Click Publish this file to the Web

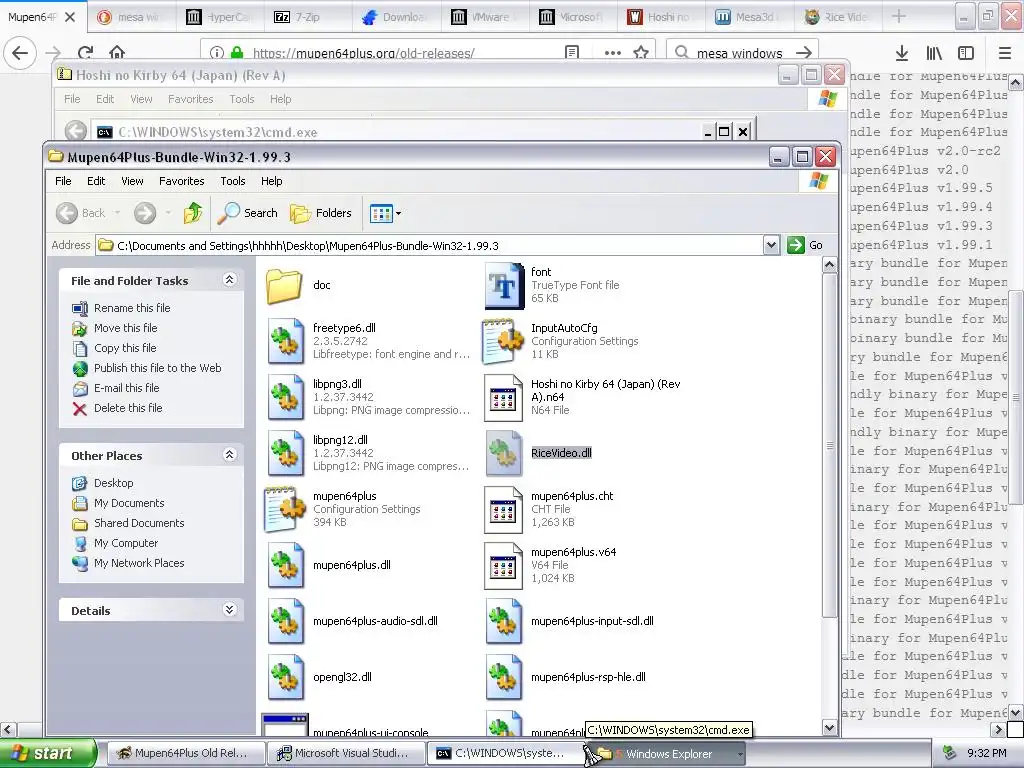tap(157, 368)
